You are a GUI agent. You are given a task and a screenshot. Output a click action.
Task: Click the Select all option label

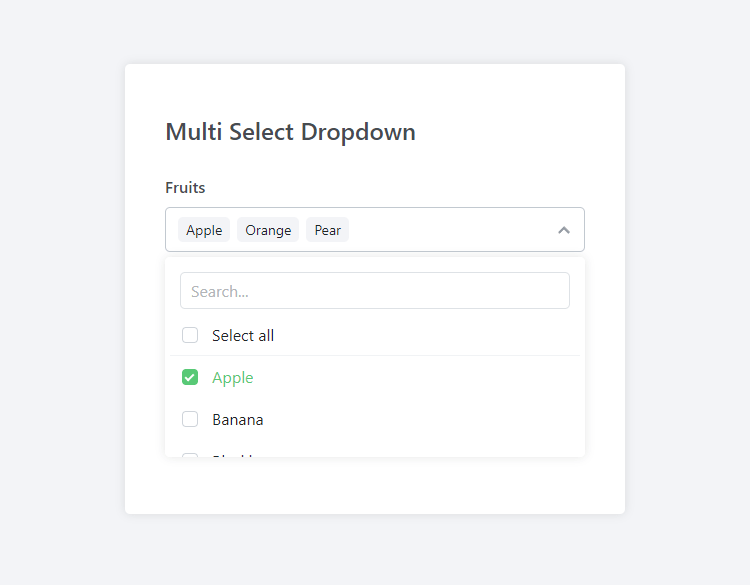click(243, 336)
